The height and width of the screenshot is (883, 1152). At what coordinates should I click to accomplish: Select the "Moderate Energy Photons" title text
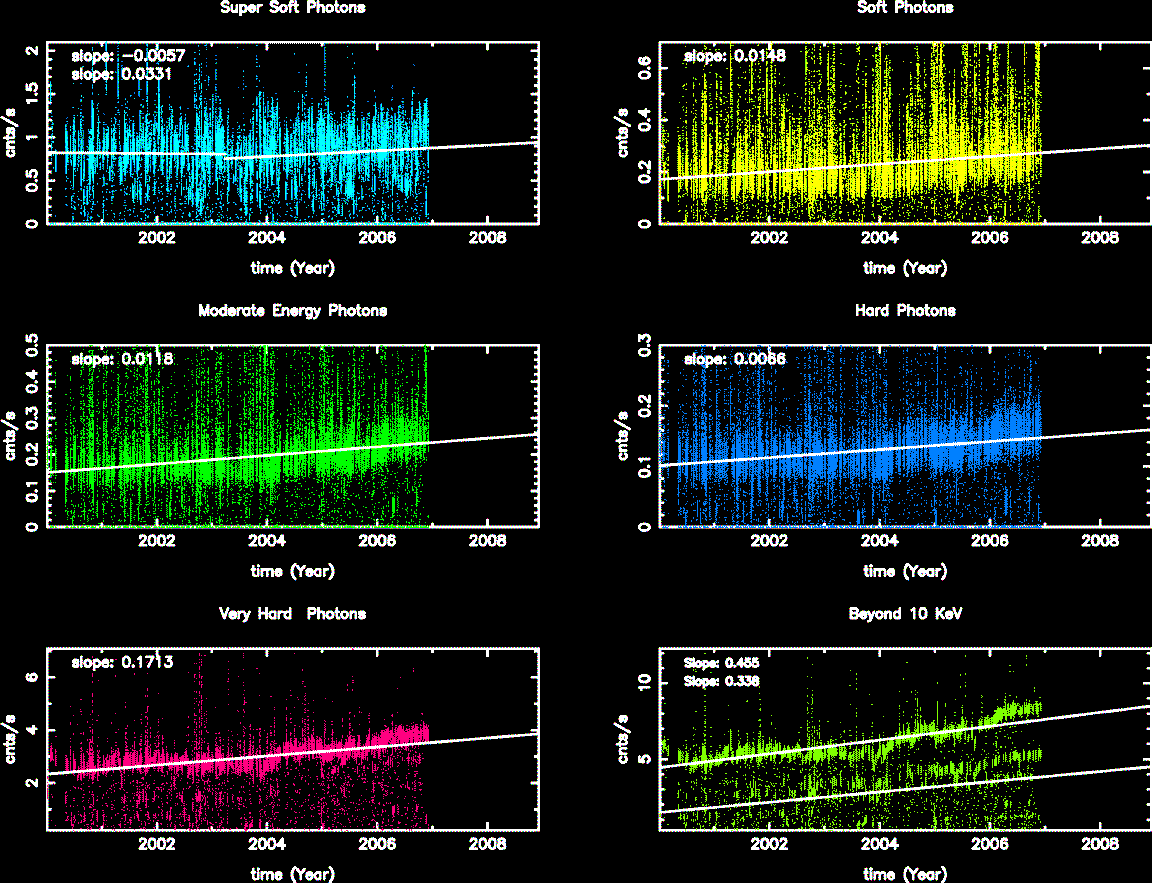coord(292,311)
